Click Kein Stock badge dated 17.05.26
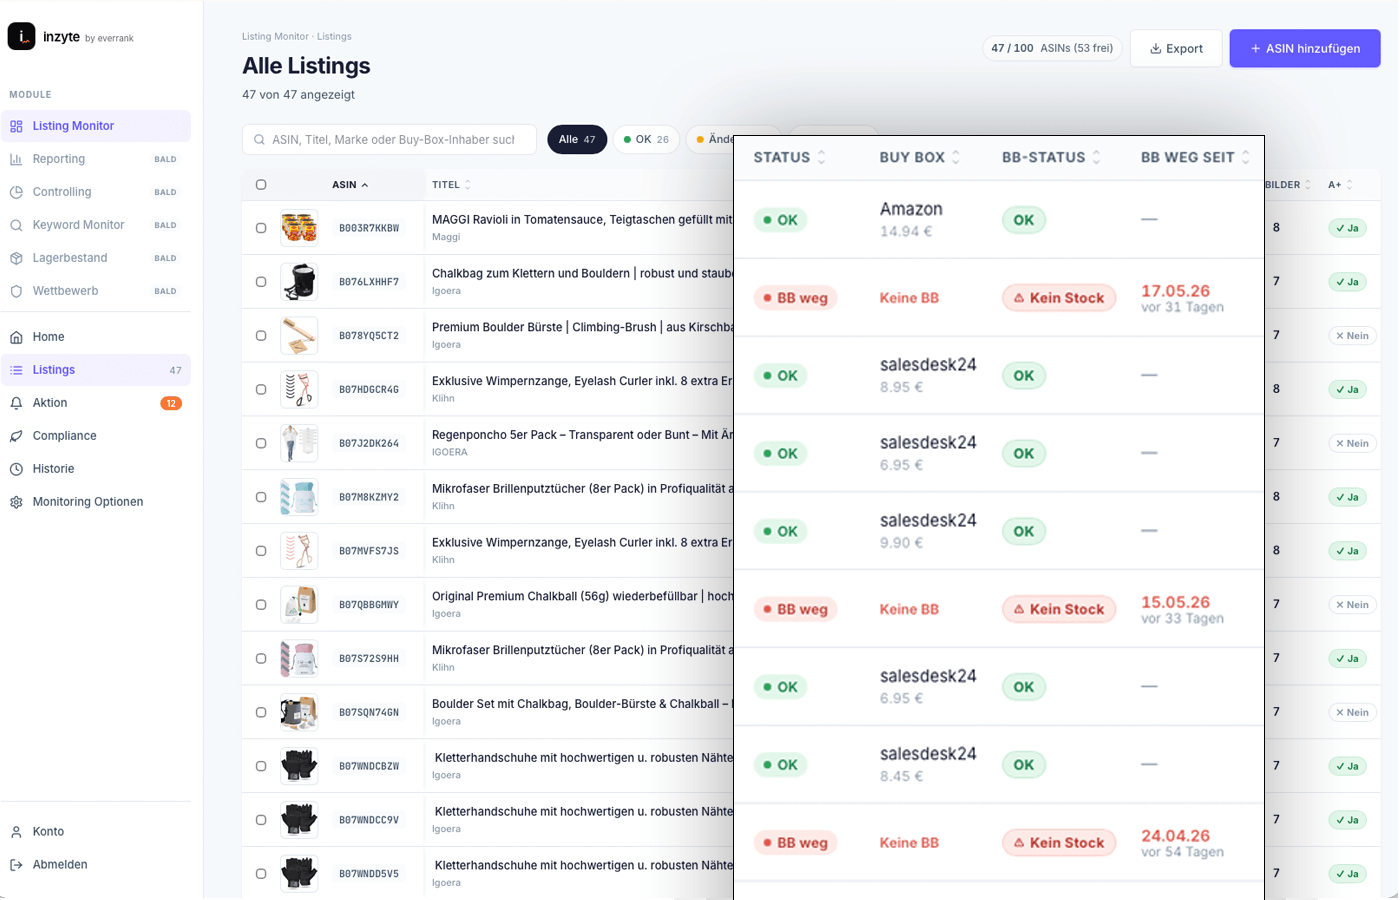1400x900 pixels. coord(1059,298)
